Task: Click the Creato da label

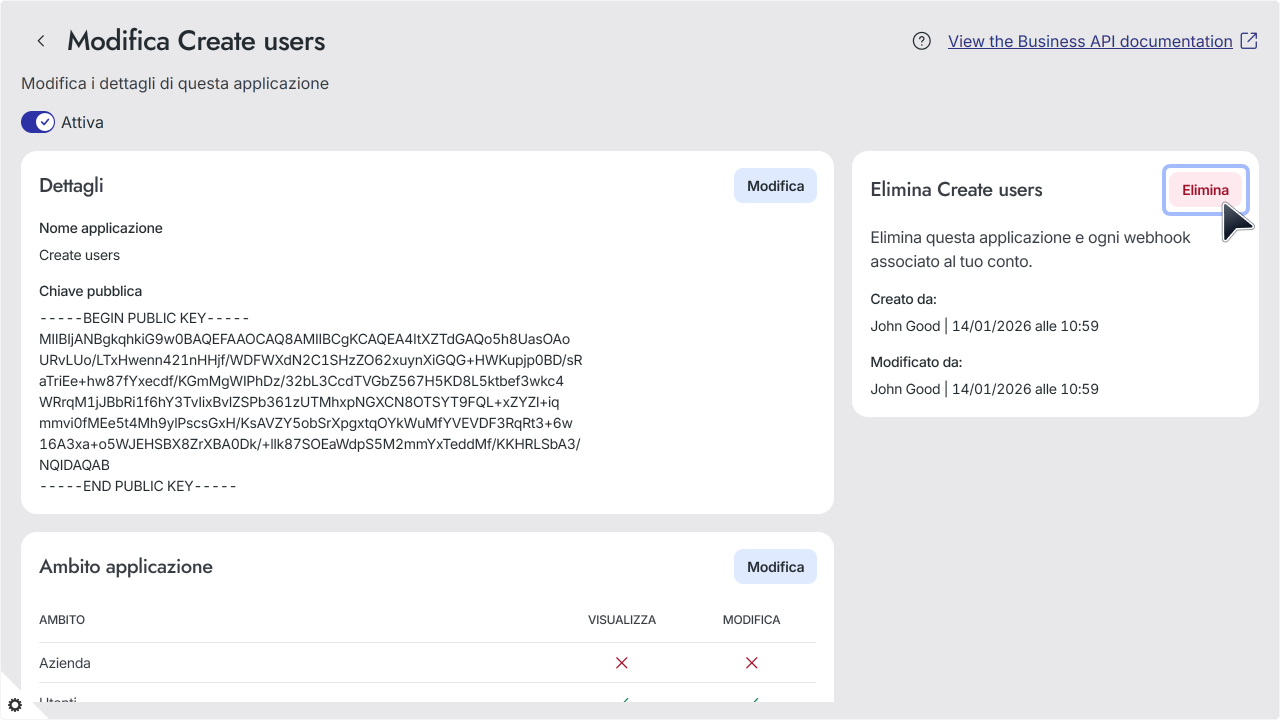Action: click(x=903, y=299)
